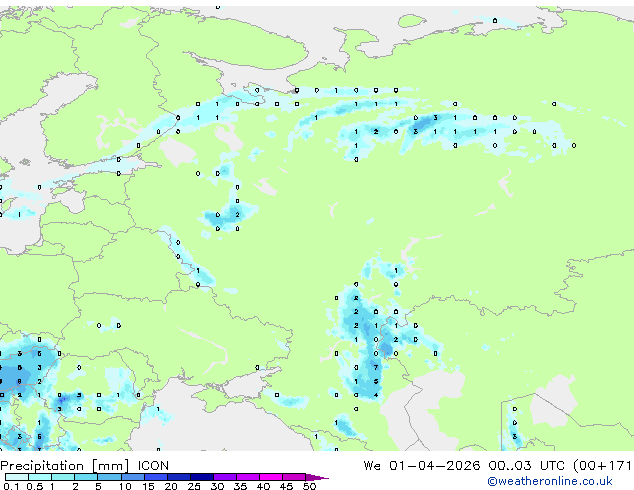Image resolution: width=634 pixels, height=490 pixels.
Task: Open the weatheronline.co.uk copyright link
Action: click(549, 481)
